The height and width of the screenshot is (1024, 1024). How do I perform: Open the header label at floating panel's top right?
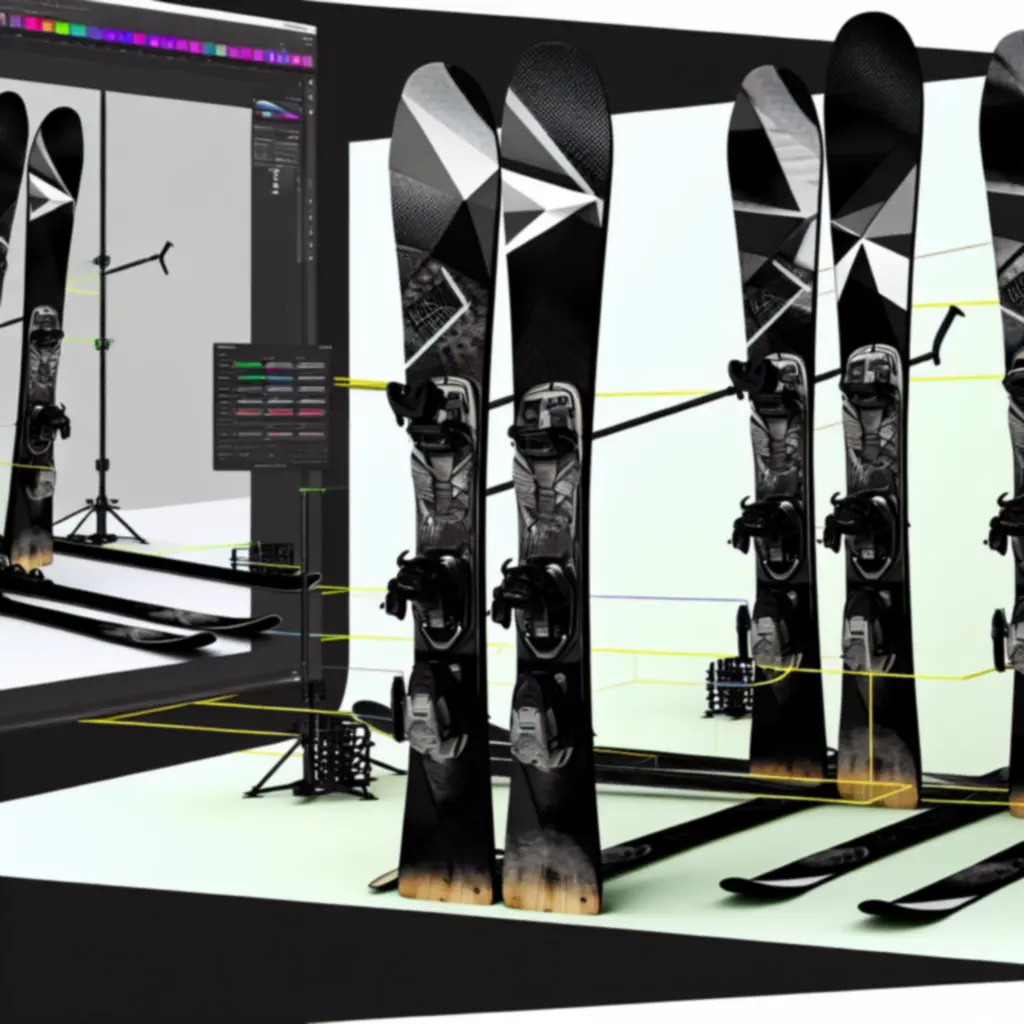[325, 347]
